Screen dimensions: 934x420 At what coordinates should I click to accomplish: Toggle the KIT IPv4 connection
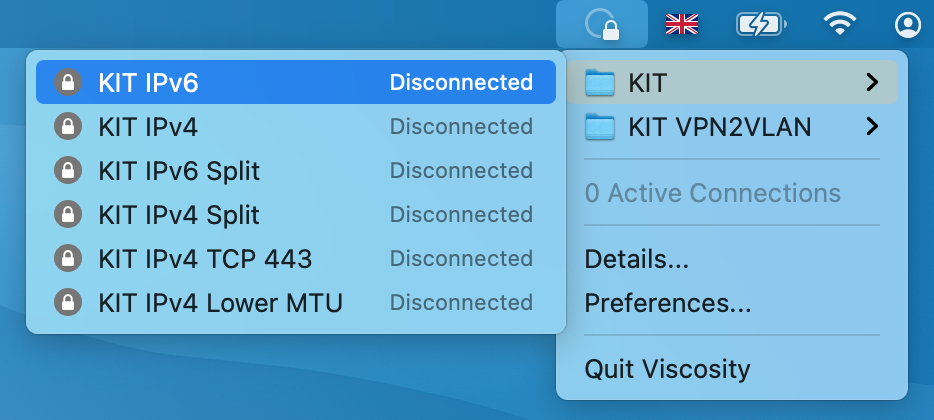click(x=148, y=127)
